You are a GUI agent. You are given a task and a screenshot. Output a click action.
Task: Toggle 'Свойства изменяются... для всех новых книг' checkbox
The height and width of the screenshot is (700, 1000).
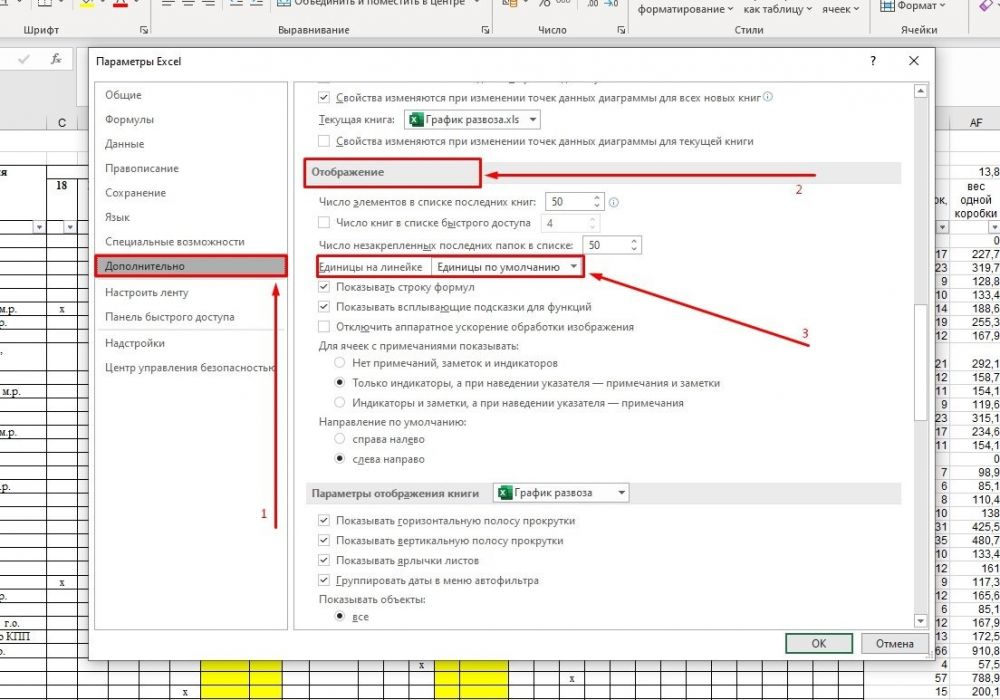coord(324,98)
